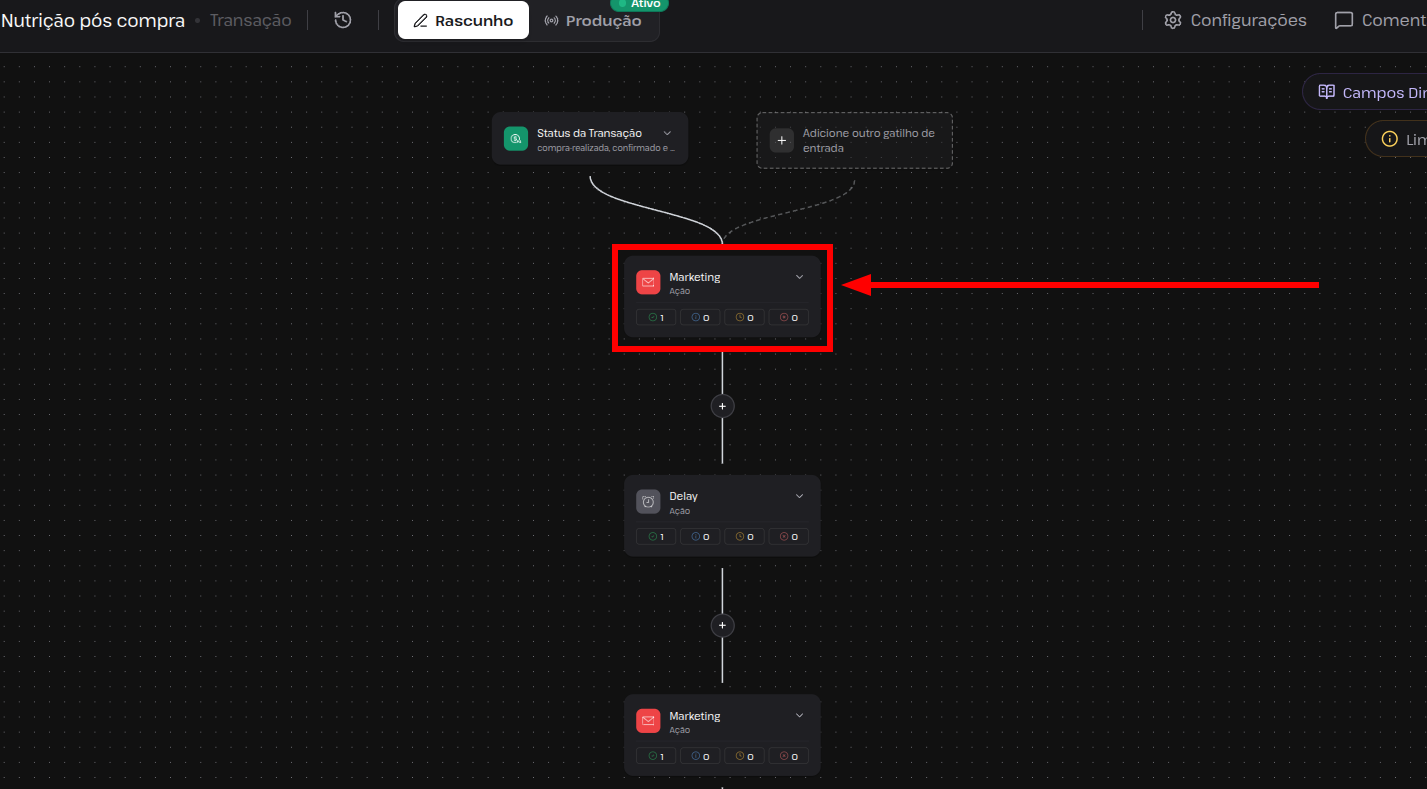The width and height of the screenshot is (1427, 789).
Task: Add step between top Marketing and Delay
Action: click(722, 406)
